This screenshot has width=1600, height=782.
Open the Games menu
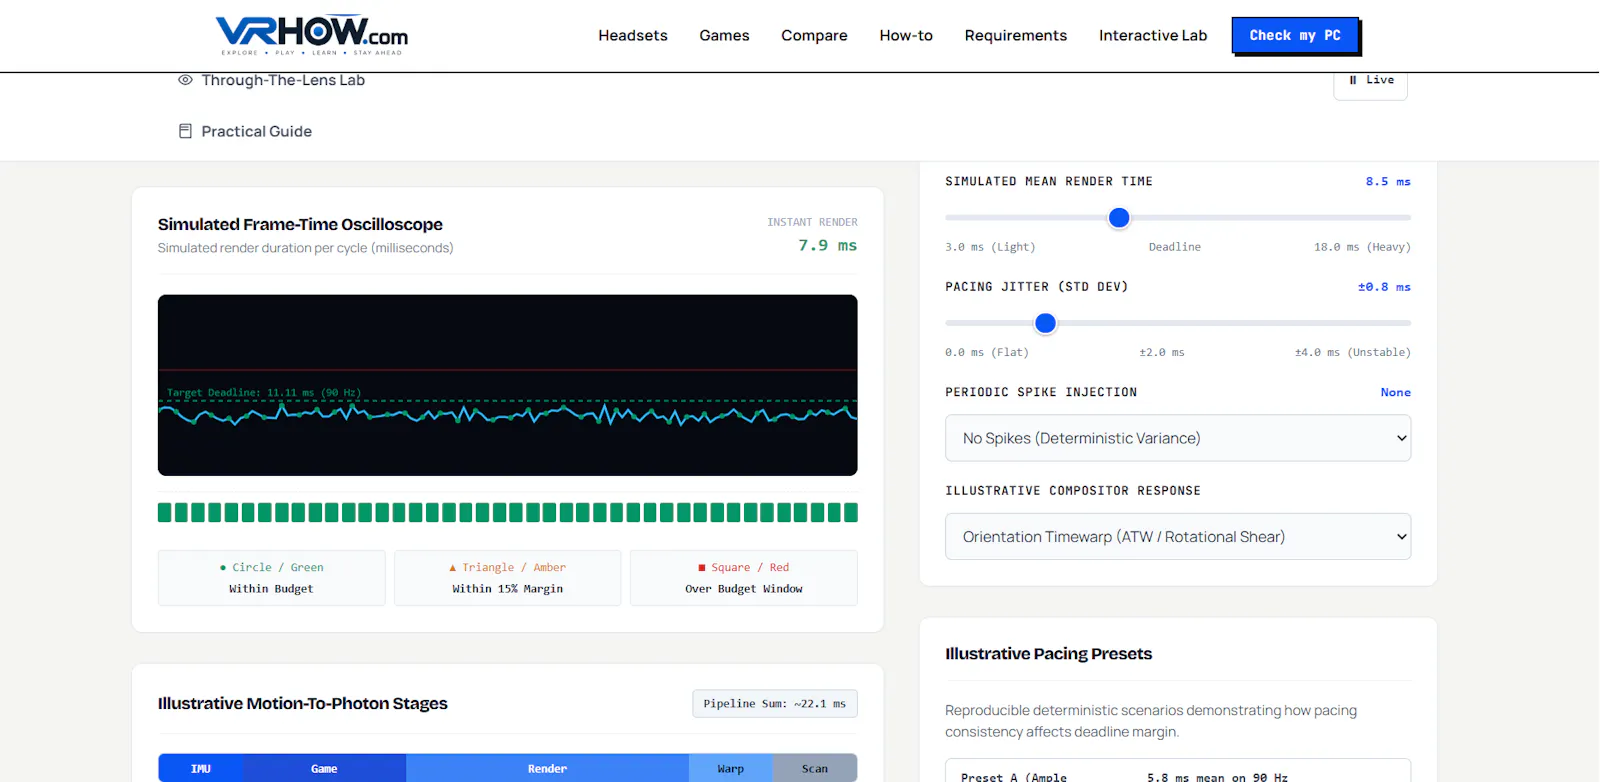[x=724, y=35]
